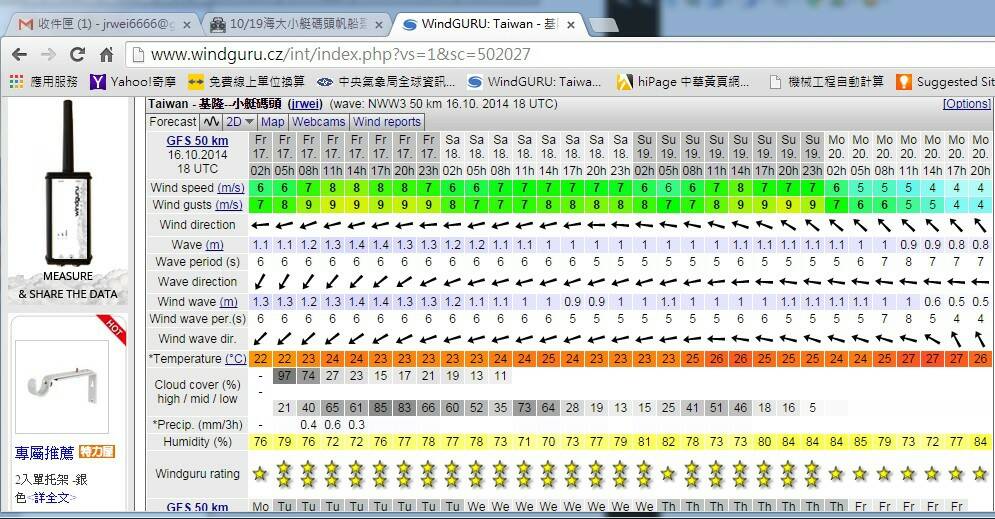Open the graph view wave icon tab
This screenshot has width=995, height=519.
pos(211,122)
